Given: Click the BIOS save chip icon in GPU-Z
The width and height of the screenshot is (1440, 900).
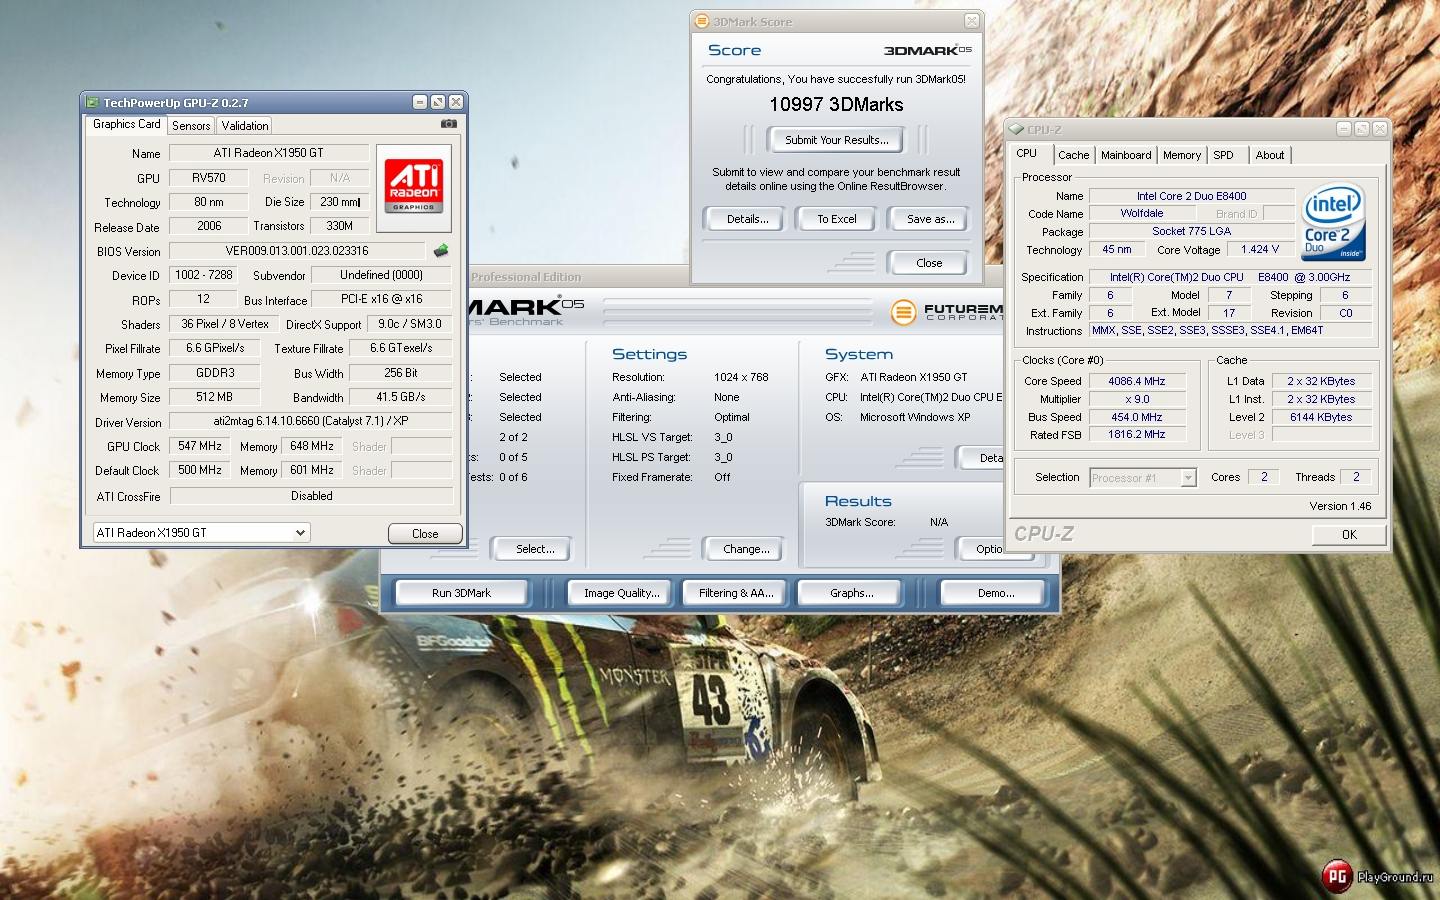Looking at the screenshot, I should tap(440, 250).
